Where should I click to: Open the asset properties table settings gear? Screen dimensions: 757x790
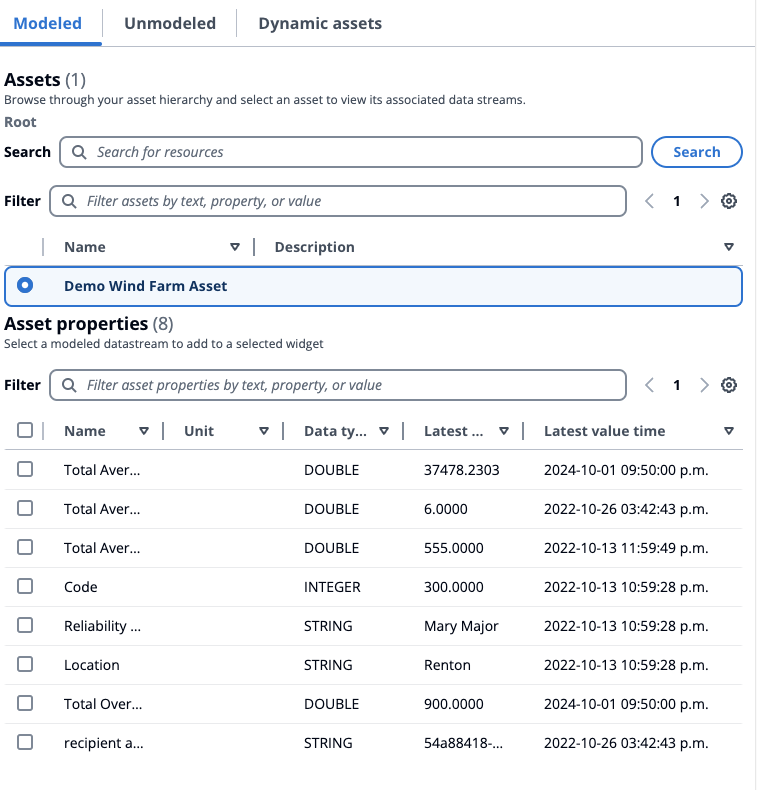(x=729, y=385)
